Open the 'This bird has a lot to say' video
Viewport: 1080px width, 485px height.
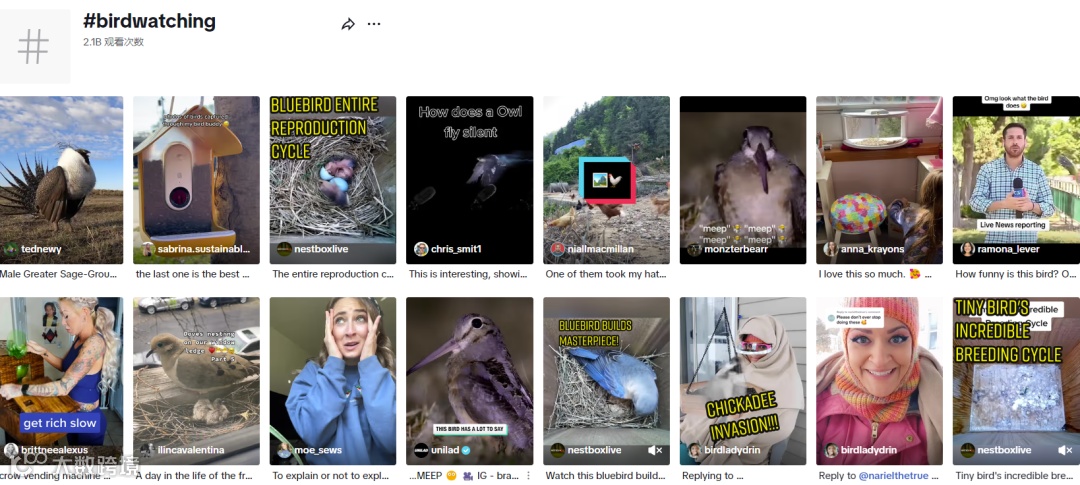(470, 381)
